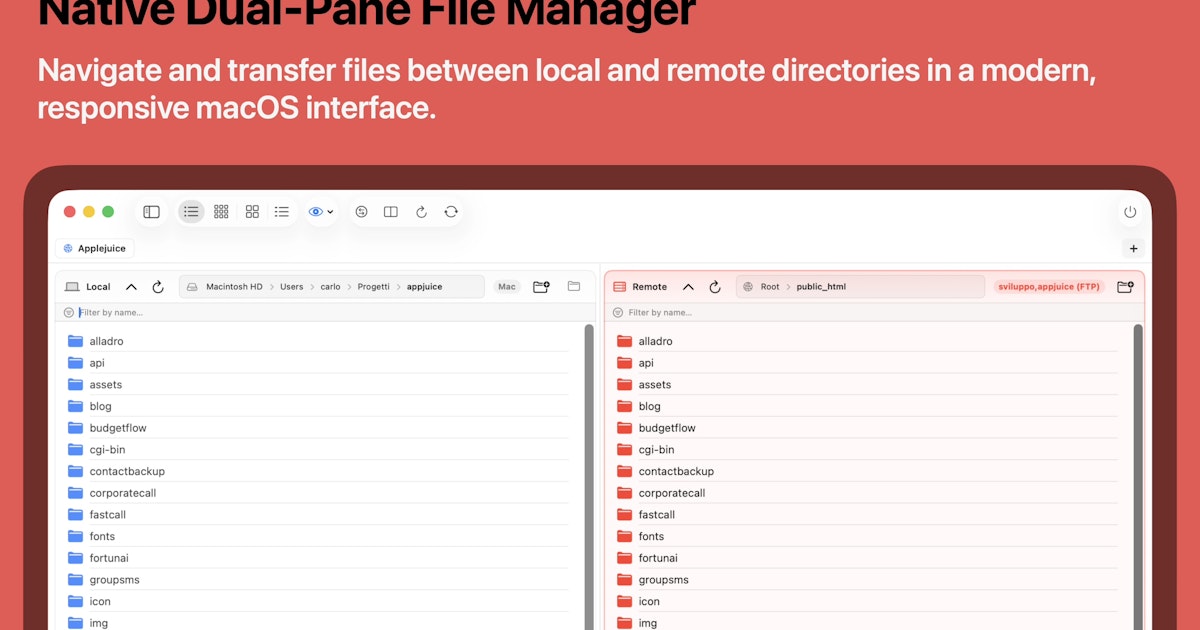The image size is (1200, 630).
Task: Select the local contactbackup folder
Action: pyautogui.click(x=318, y=471)
